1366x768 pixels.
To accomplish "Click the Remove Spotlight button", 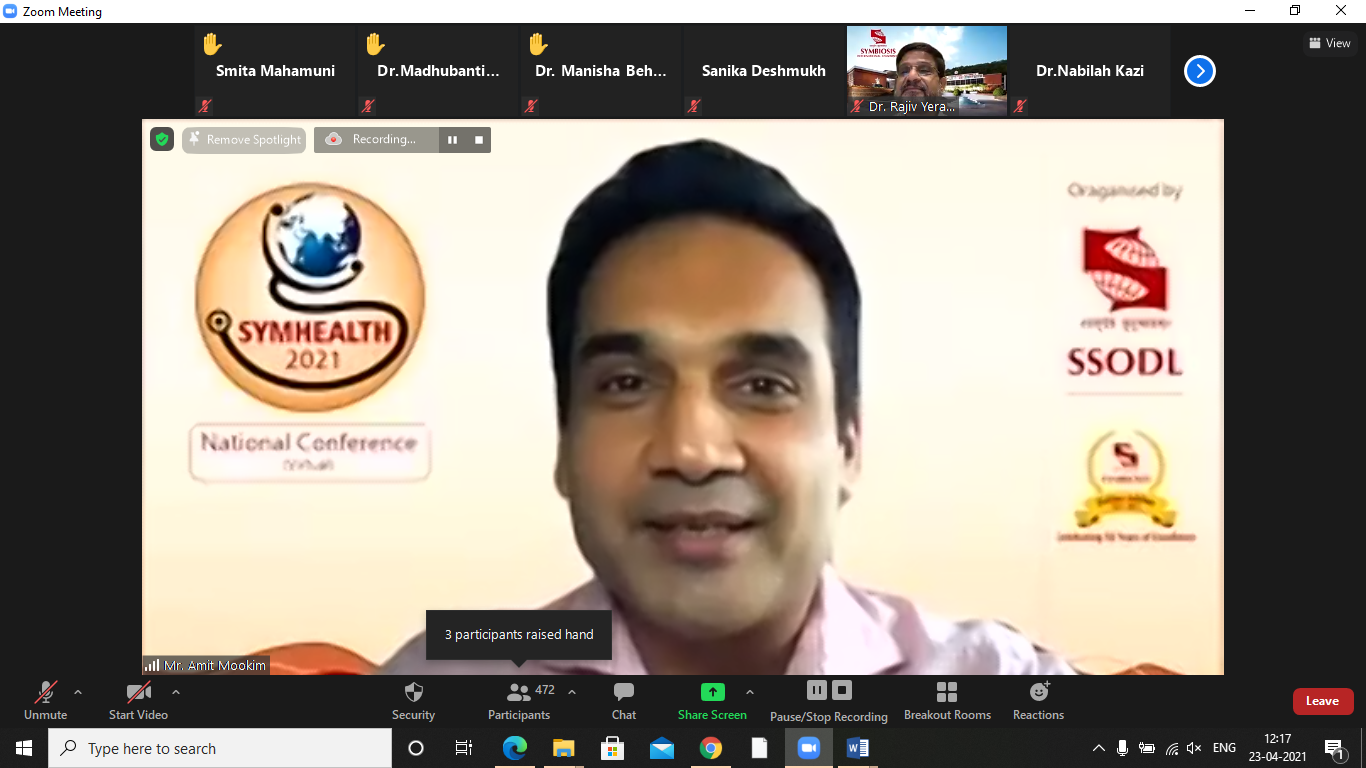I will [245, 140].
